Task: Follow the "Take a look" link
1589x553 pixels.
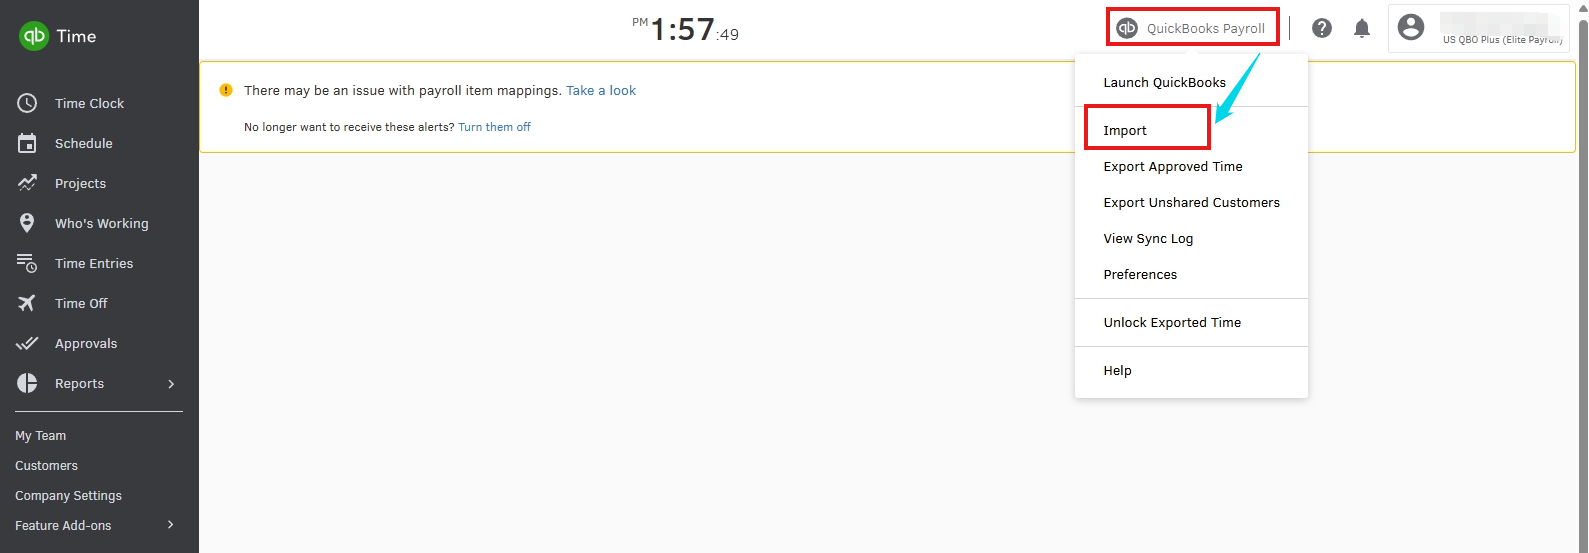Action: tap(601, 91)
